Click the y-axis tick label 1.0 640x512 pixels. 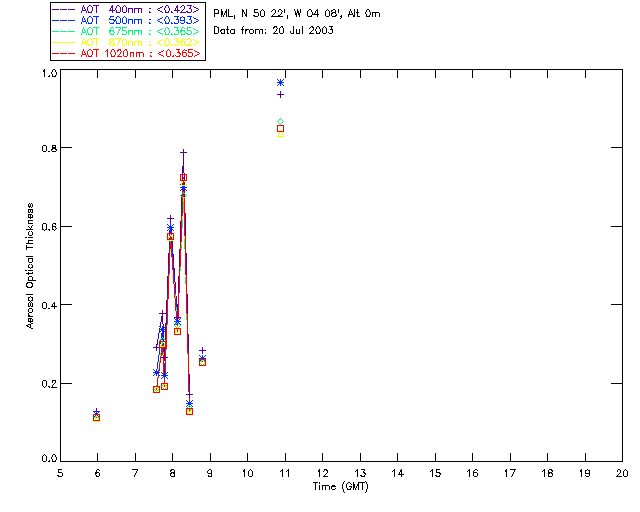click(x=49, y=73)
